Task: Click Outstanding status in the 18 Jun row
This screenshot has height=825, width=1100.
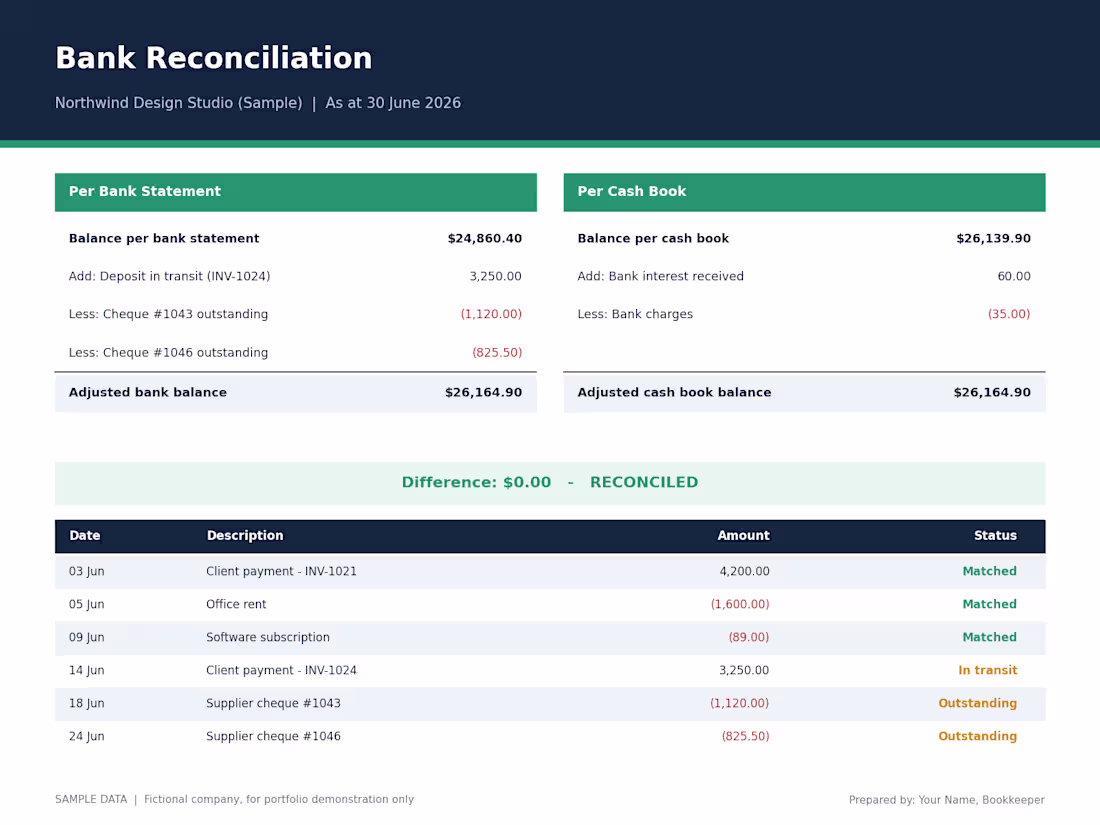Action: pos(977,704)
